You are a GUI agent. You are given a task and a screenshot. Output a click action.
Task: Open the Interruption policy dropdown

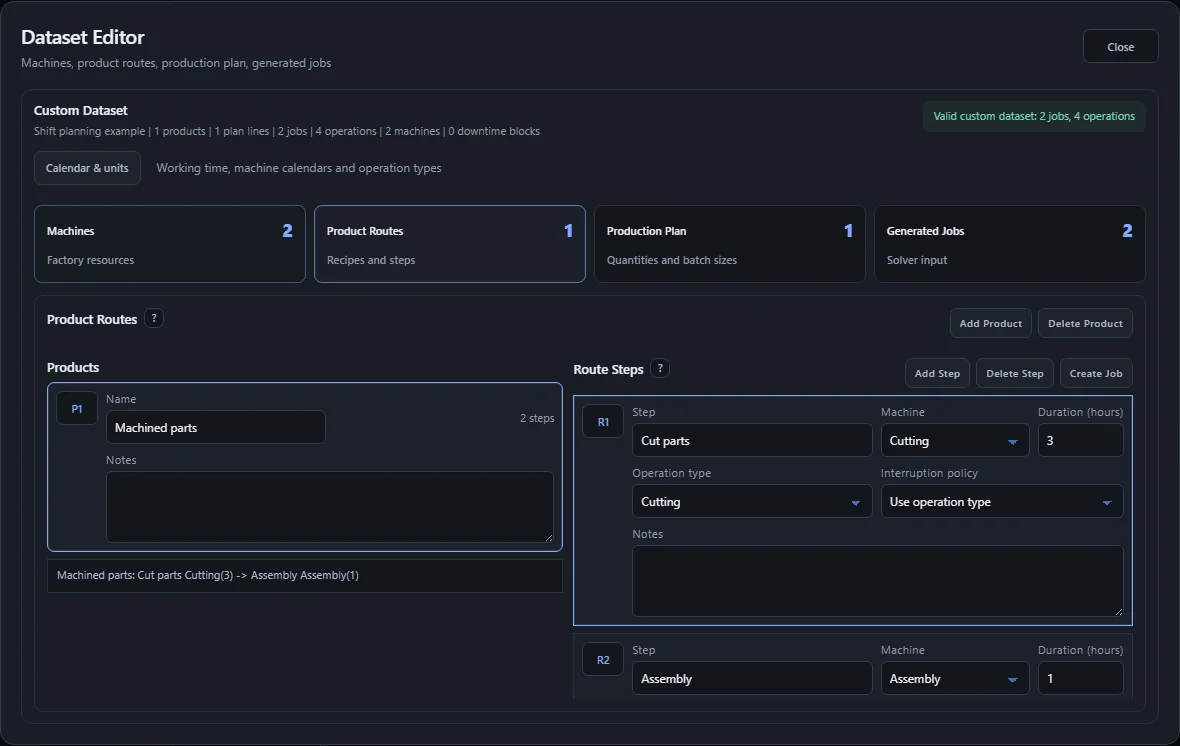(x=1002, y=501)
